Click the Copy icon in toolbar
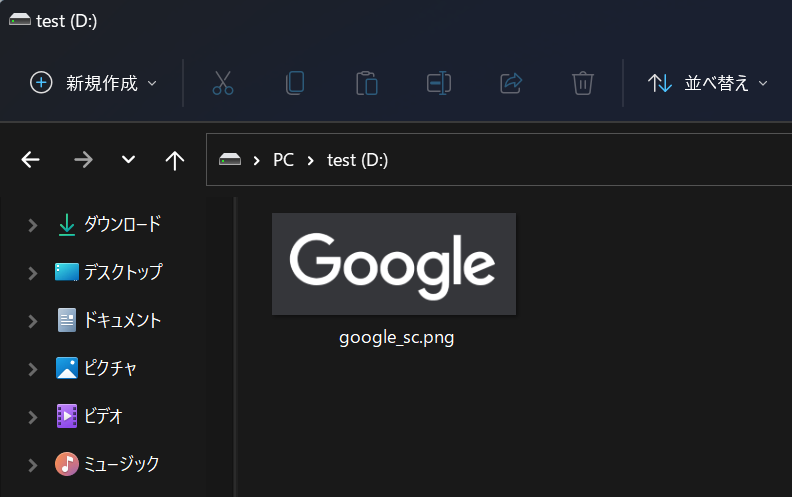Screen dimensions: 792x497 point(295,83)
